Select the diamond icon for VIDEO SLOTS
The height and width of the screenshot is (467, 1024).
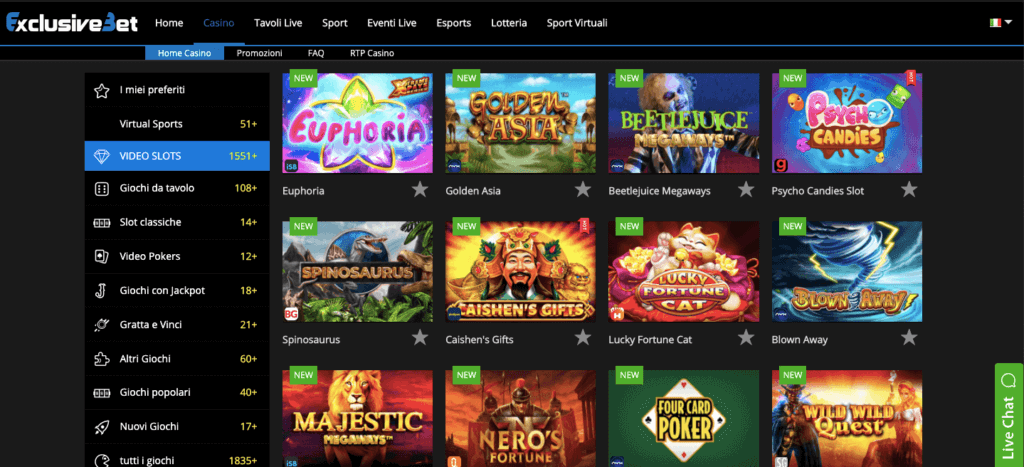coord(102,156)
